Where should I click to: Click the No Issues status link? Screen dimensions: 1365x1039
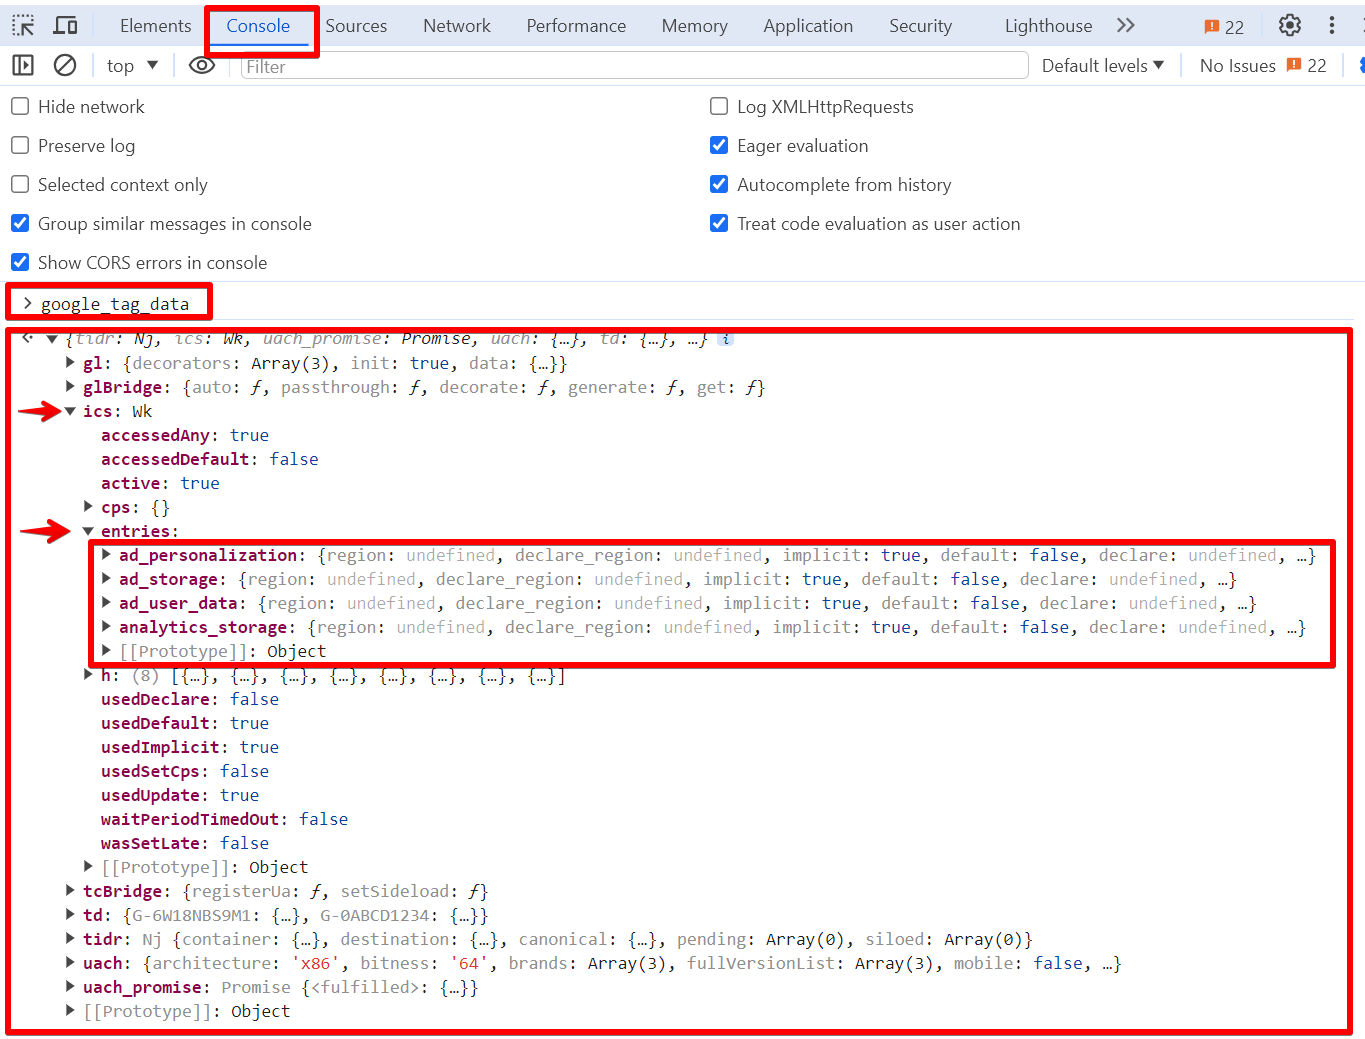(1237, 65)
